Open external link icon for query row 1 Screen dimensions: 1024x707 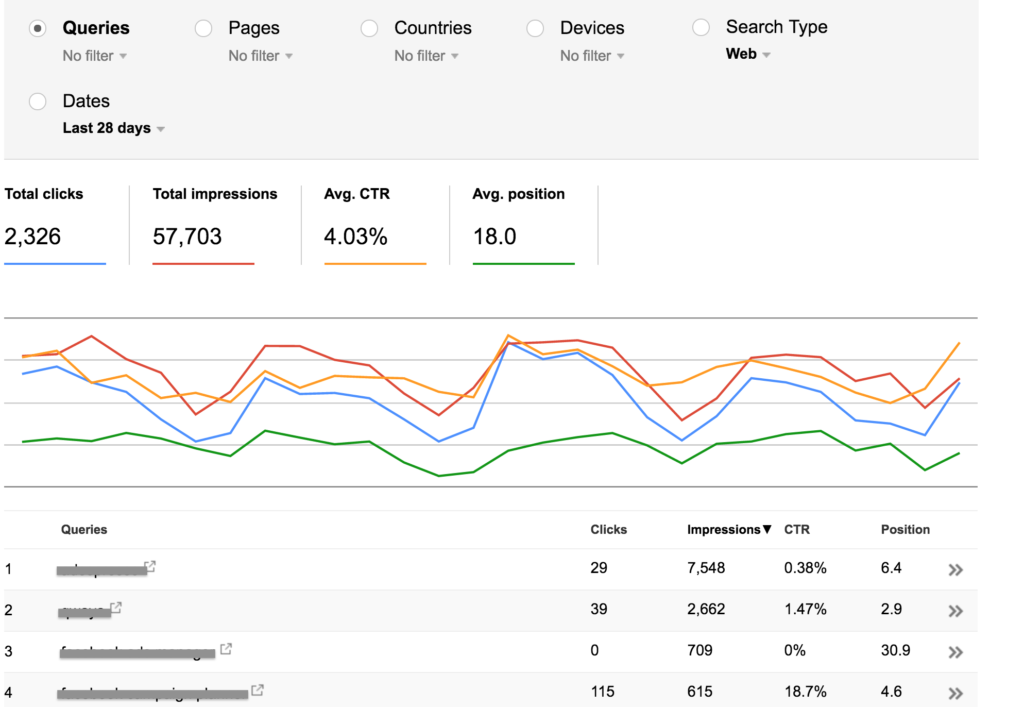pyautogui.click(x=150, y=567)
